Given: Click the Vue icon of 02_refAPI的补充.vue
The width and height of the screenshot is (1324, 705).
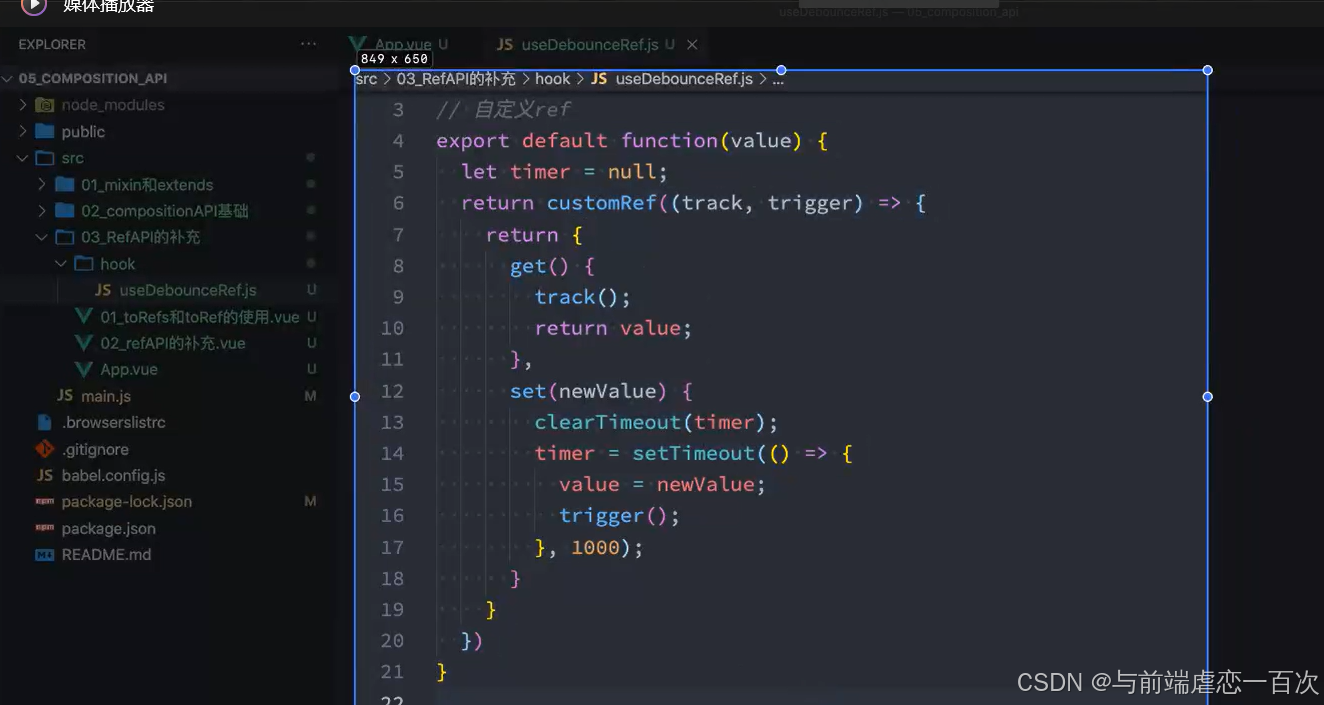Looking at the screenshot, I should click(x=84, y=343).
